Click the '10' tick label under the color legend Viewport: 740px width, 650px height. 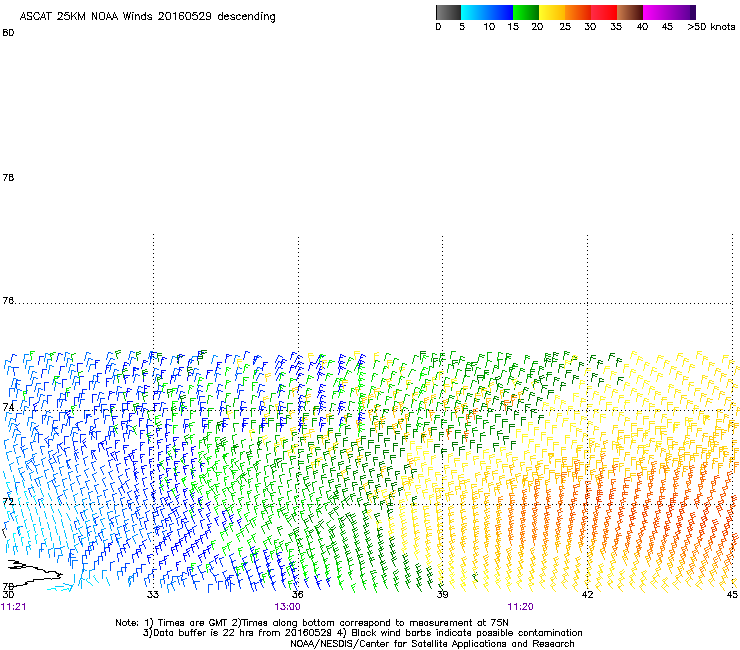489,27
